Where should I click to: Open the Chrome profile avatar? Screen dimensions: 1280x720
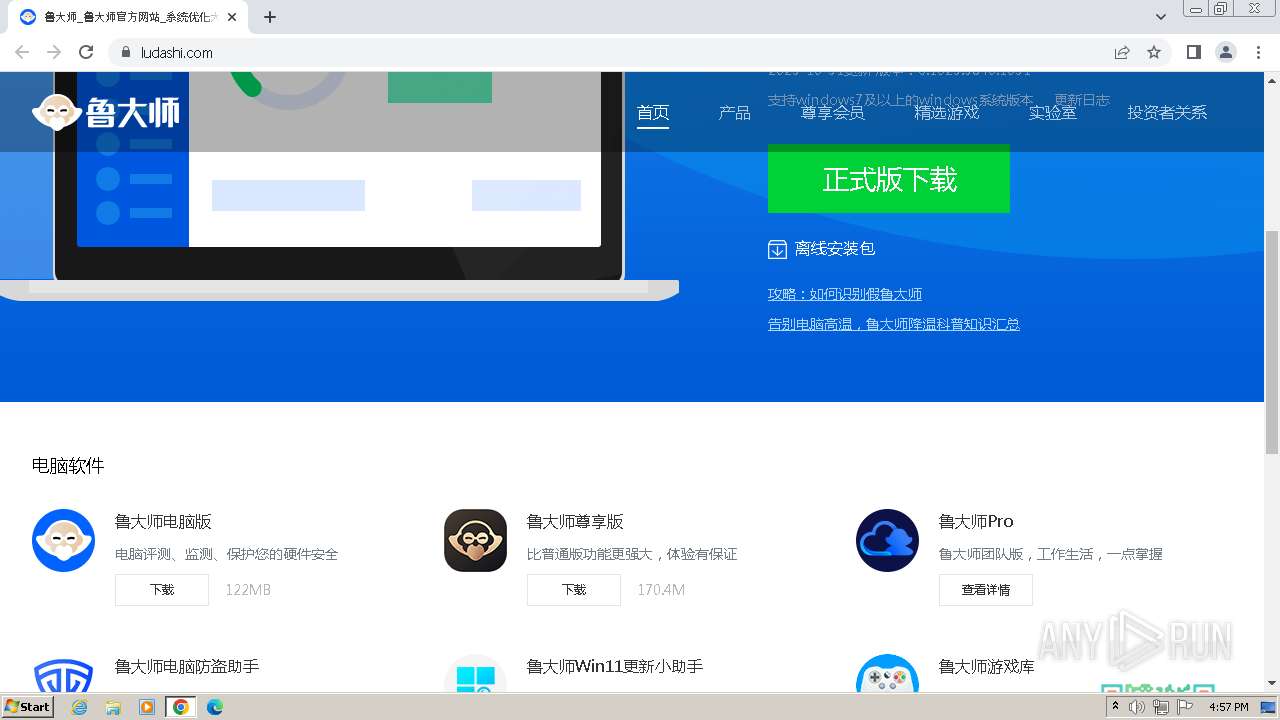[x=1226, y=52]
